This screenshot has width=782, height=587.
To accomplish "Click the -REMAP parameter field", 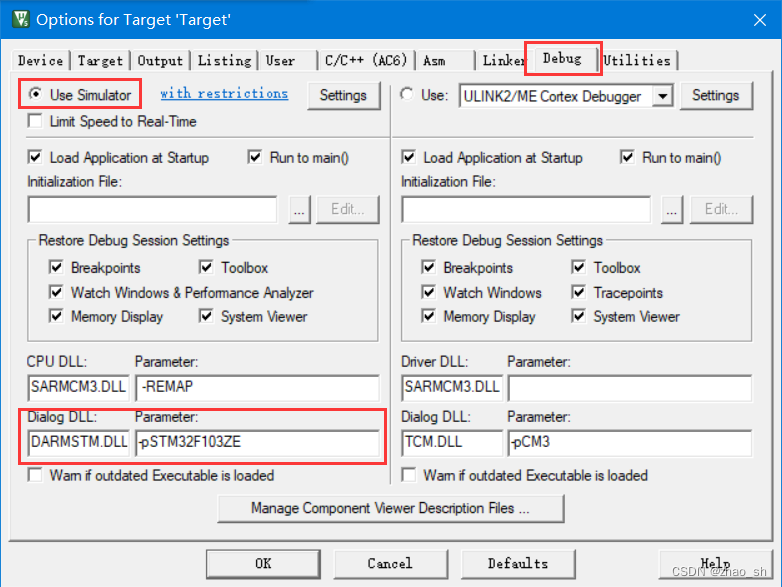I will pos(257,388).
